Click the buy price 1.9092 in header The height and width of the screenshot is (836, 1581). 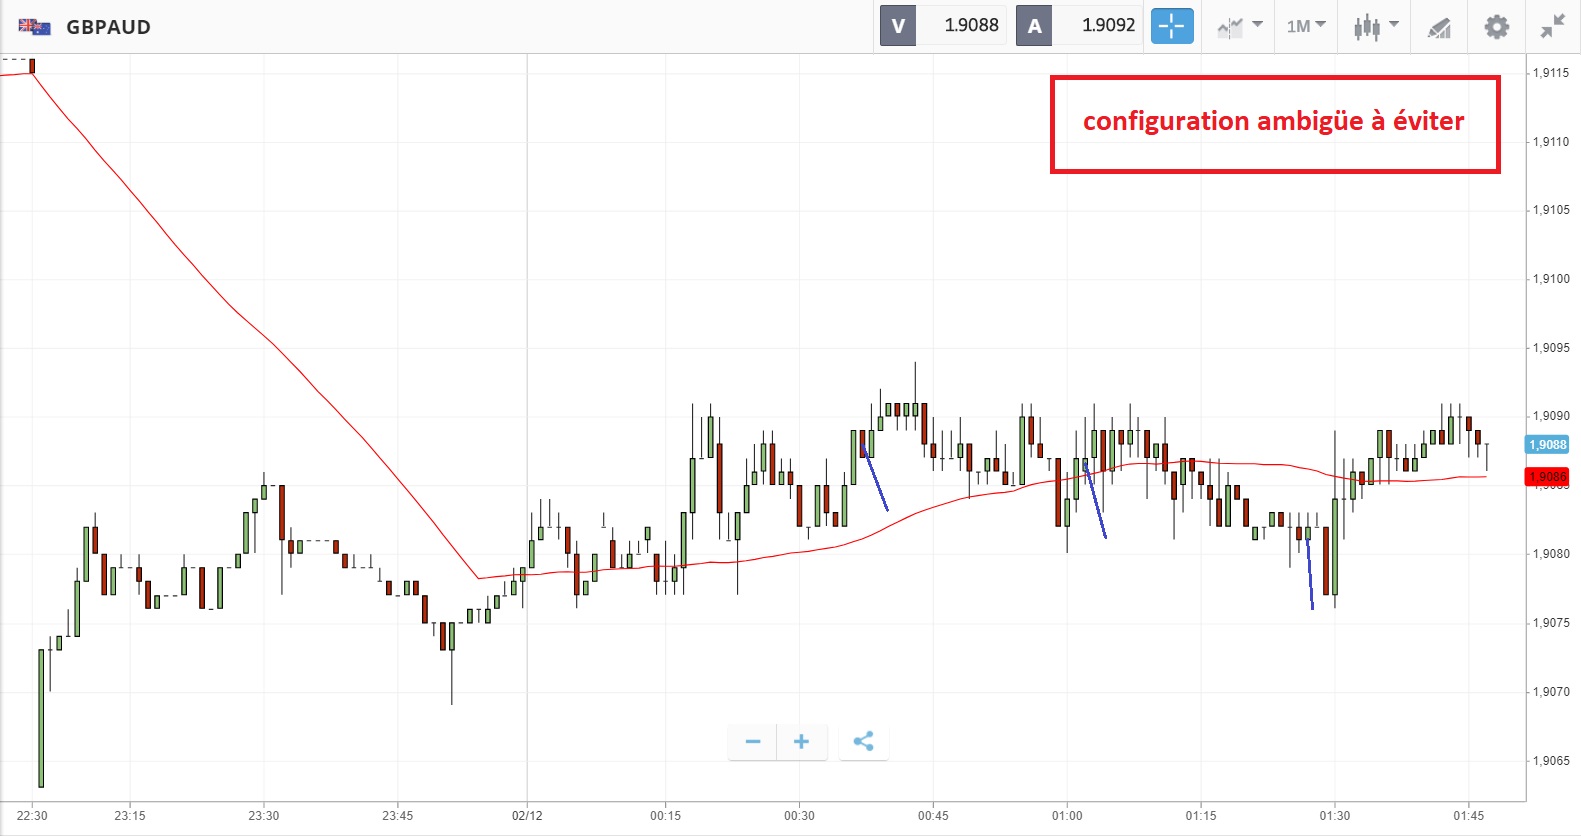[1108, 26]
